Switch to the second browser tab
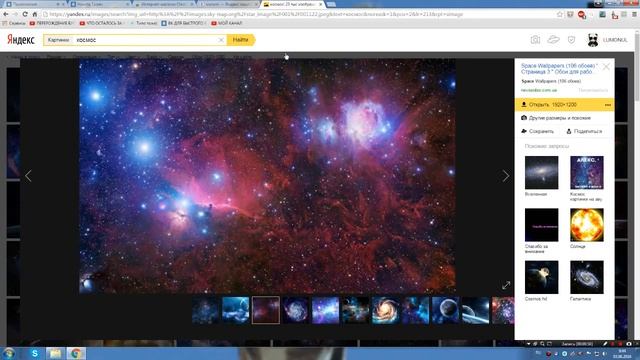 click(x=100, y=4)
